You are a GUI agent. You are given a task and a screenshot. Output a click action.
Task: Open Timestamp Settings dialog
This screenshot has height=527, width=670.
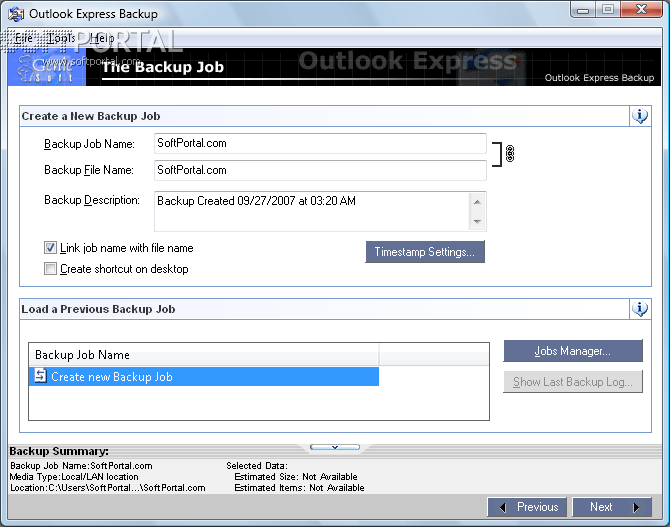(x=425, y=252)
